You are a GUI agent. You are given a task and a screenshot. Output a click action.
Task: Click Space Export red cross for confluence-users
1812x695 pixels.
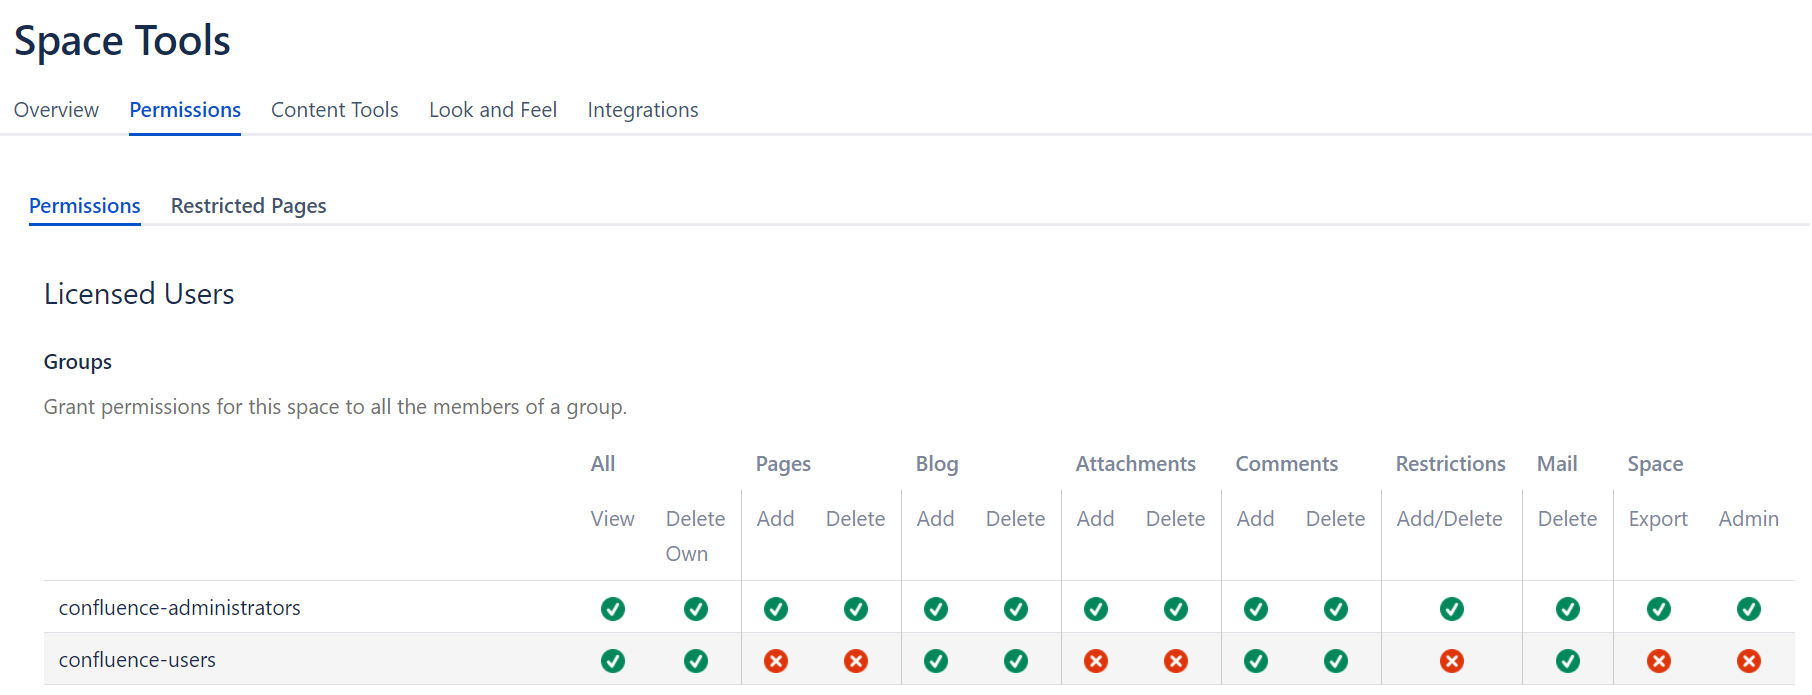point(1659,661)
